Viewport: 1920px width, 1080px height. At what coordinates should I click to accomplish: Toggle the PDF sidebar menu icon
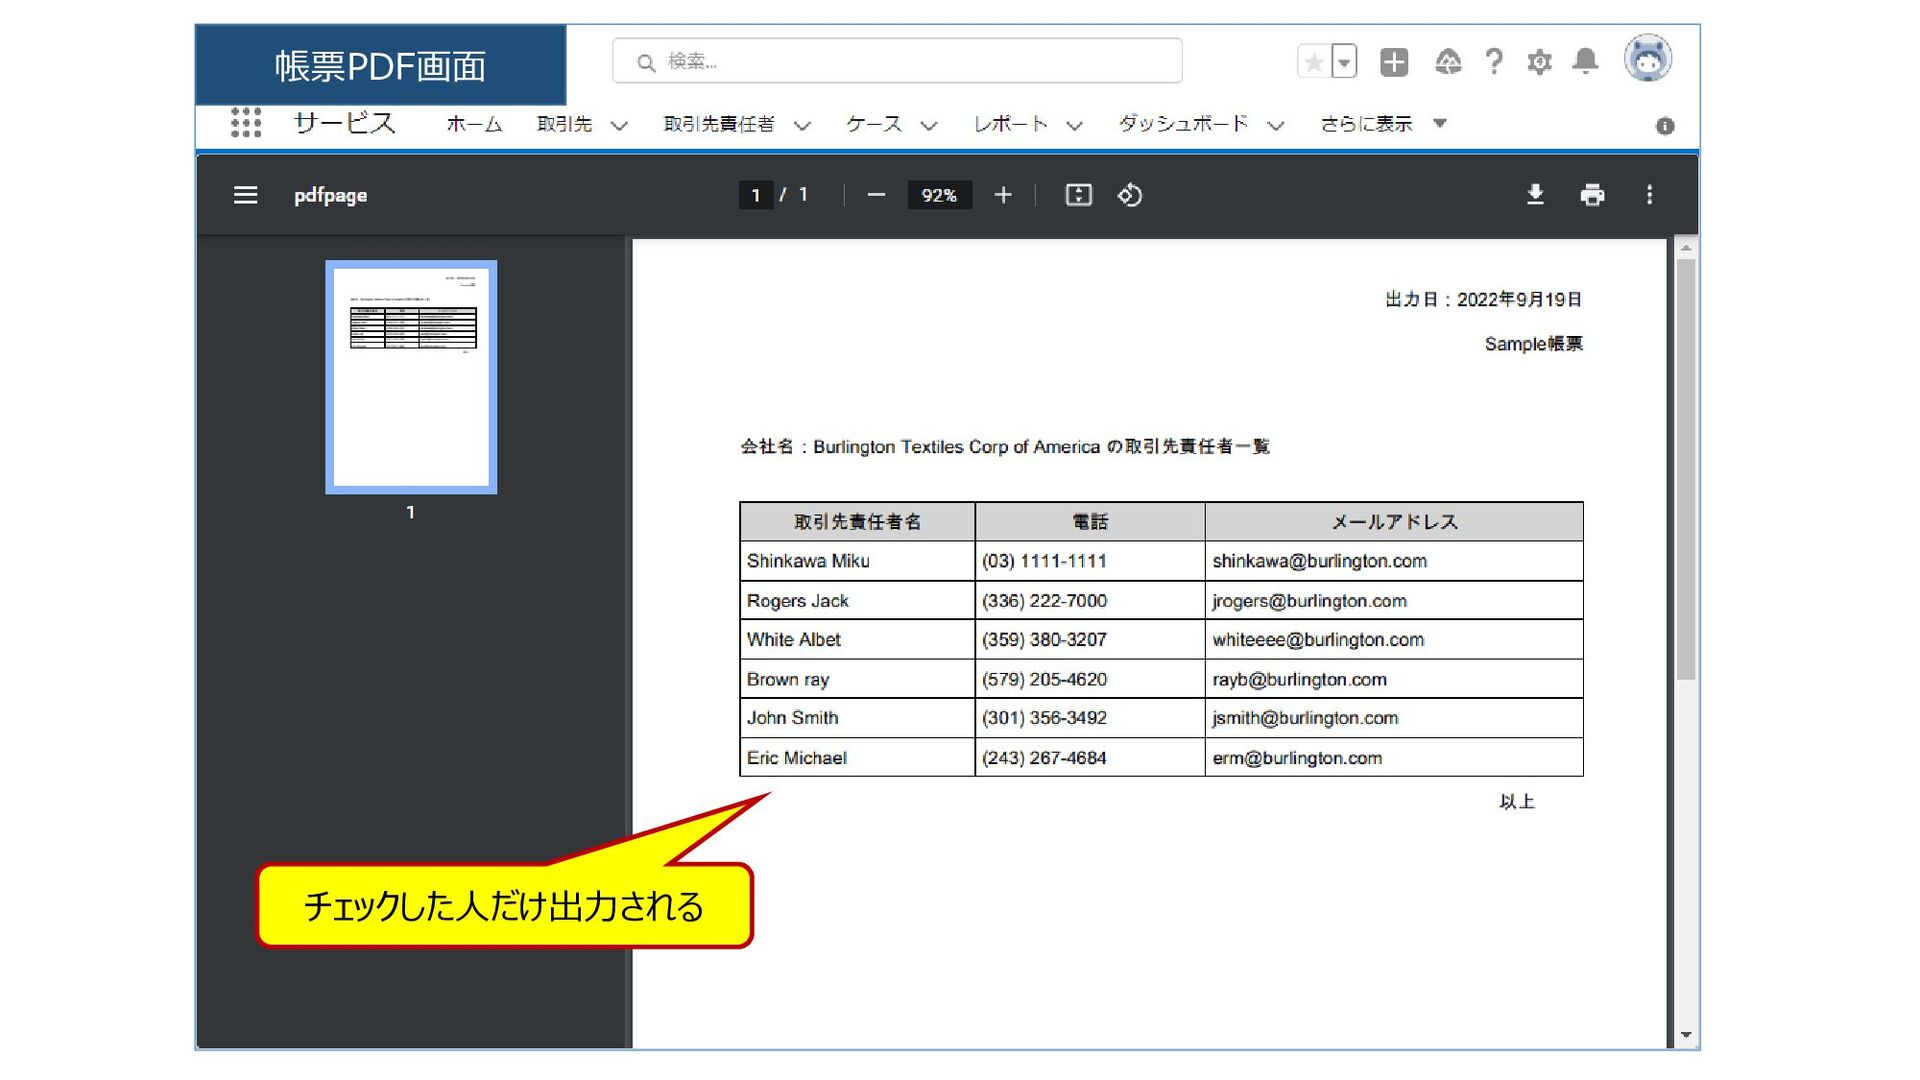tap(245, 195)
